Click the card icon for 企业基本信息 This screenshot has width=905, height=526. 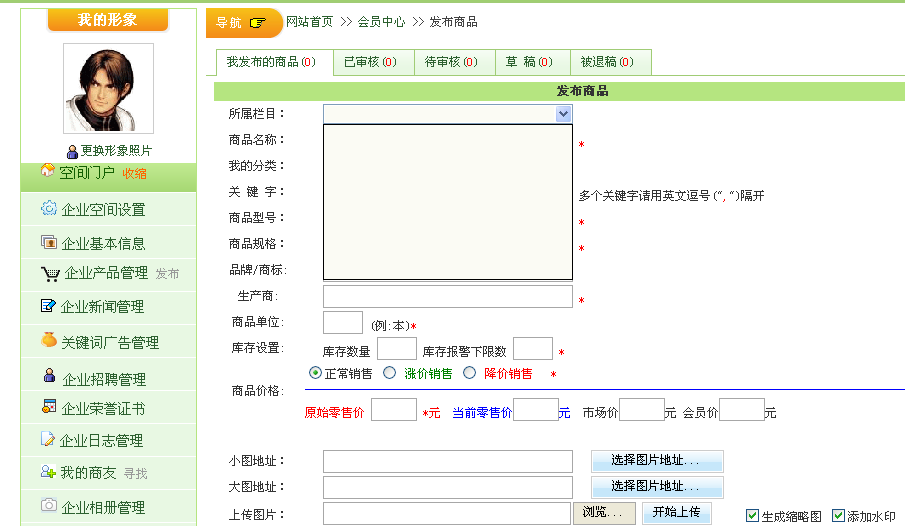[49, 242]
